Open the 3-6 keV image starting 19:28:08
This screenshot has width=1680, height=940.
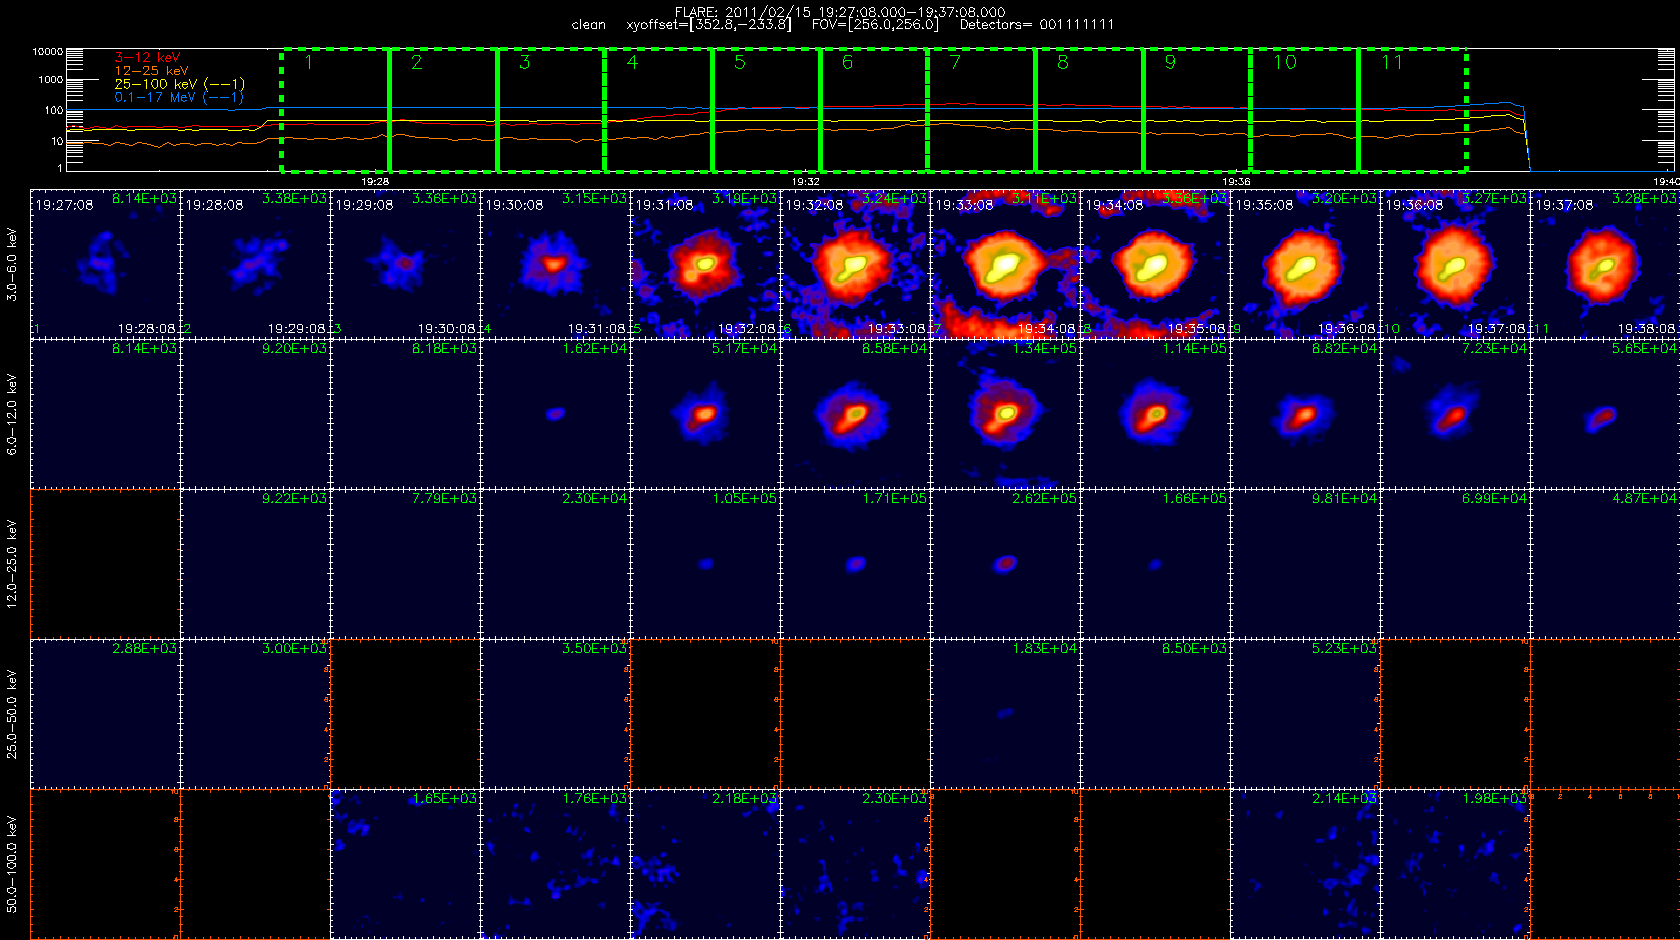255,264
